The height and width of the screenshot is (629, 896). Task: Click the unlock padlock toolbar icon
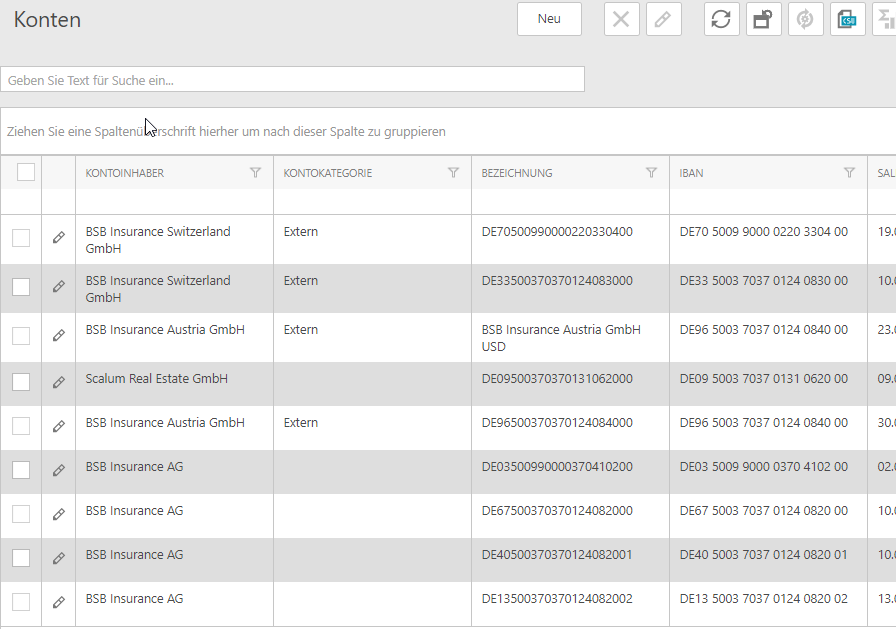(763, 19)
